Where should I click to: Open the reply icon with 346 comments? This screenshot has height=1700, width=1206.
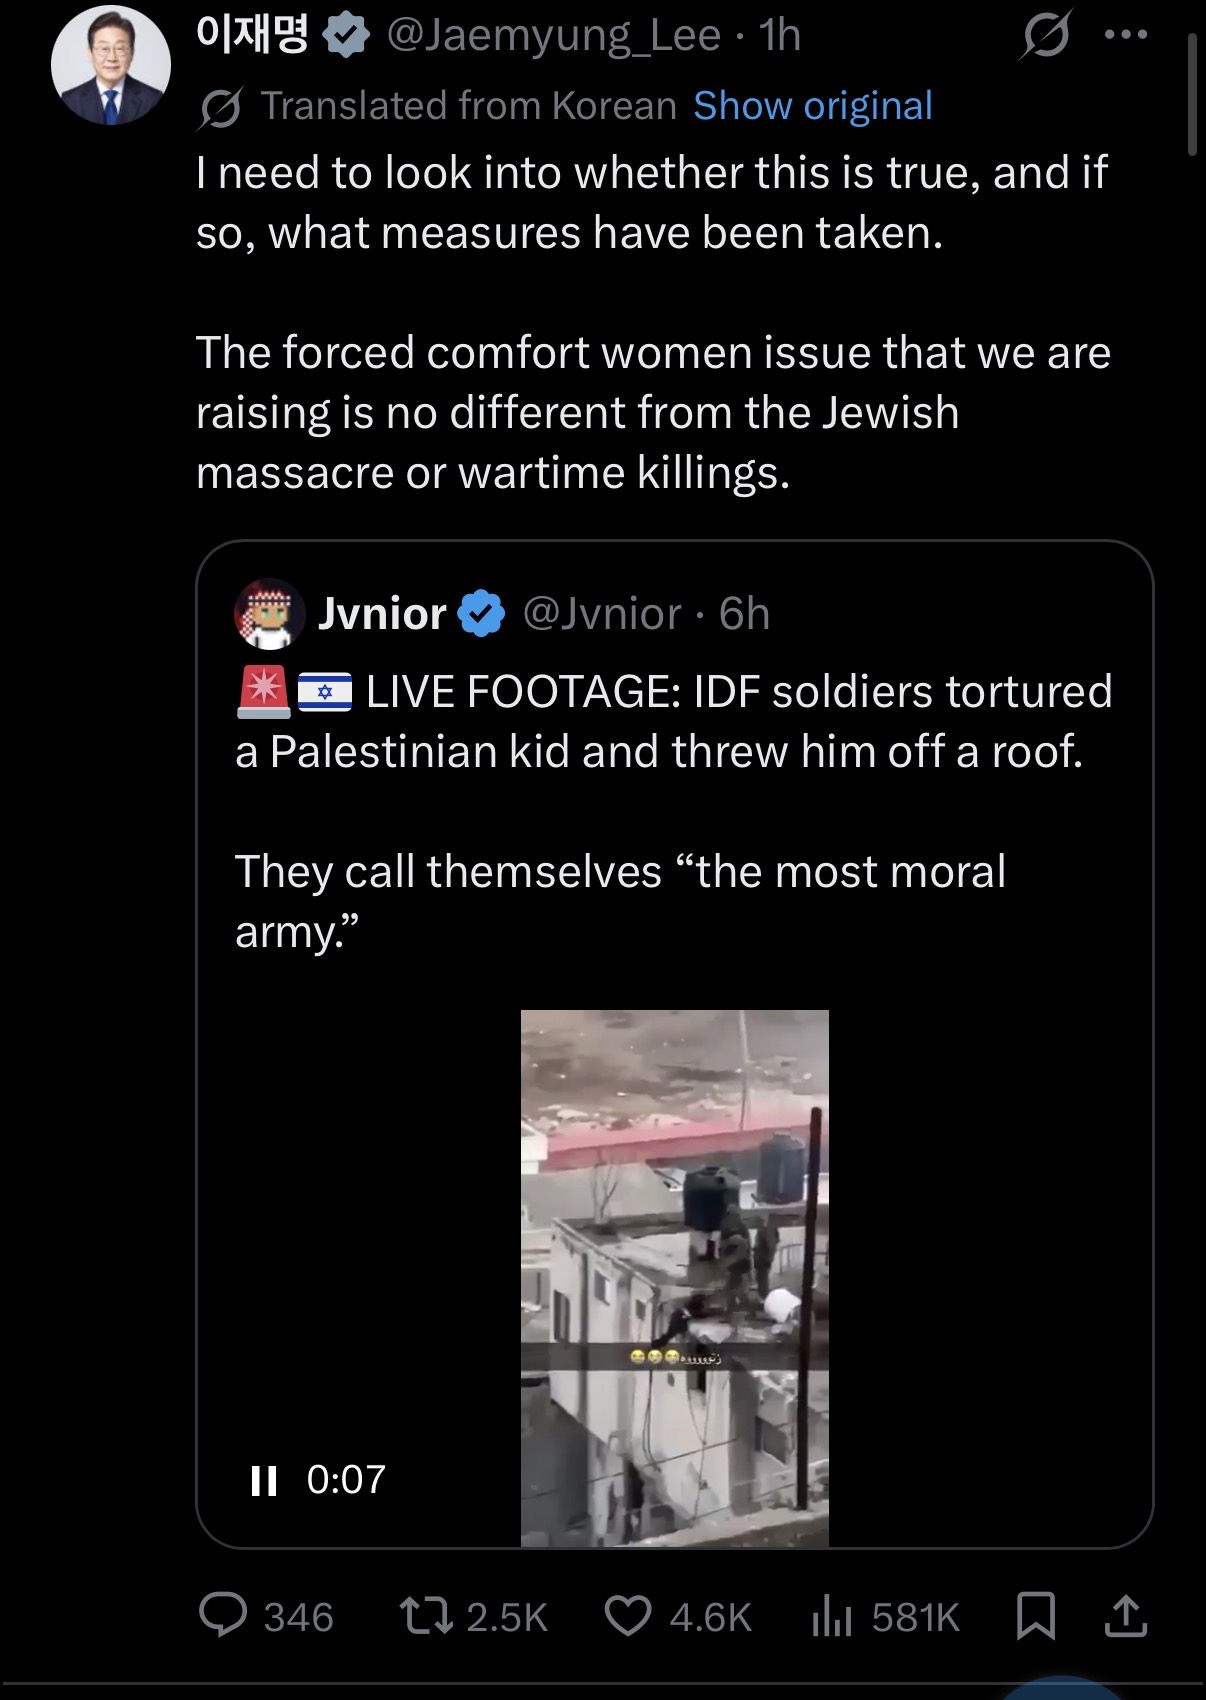(223, 1615)
